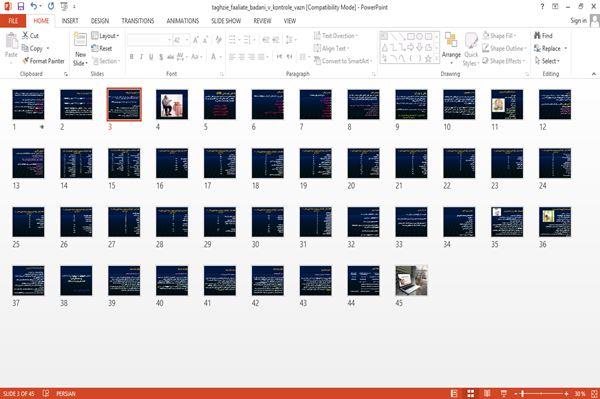
Task: Open the FILE tab
Action: (x=13, y=21)
